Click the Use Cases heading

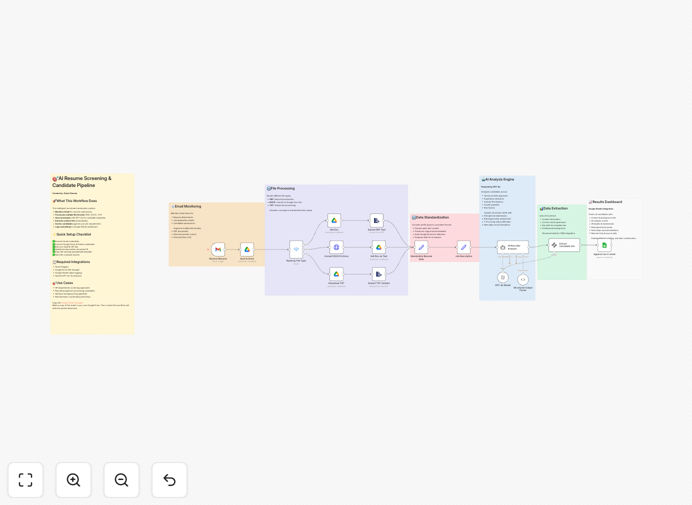pos(63,283)
